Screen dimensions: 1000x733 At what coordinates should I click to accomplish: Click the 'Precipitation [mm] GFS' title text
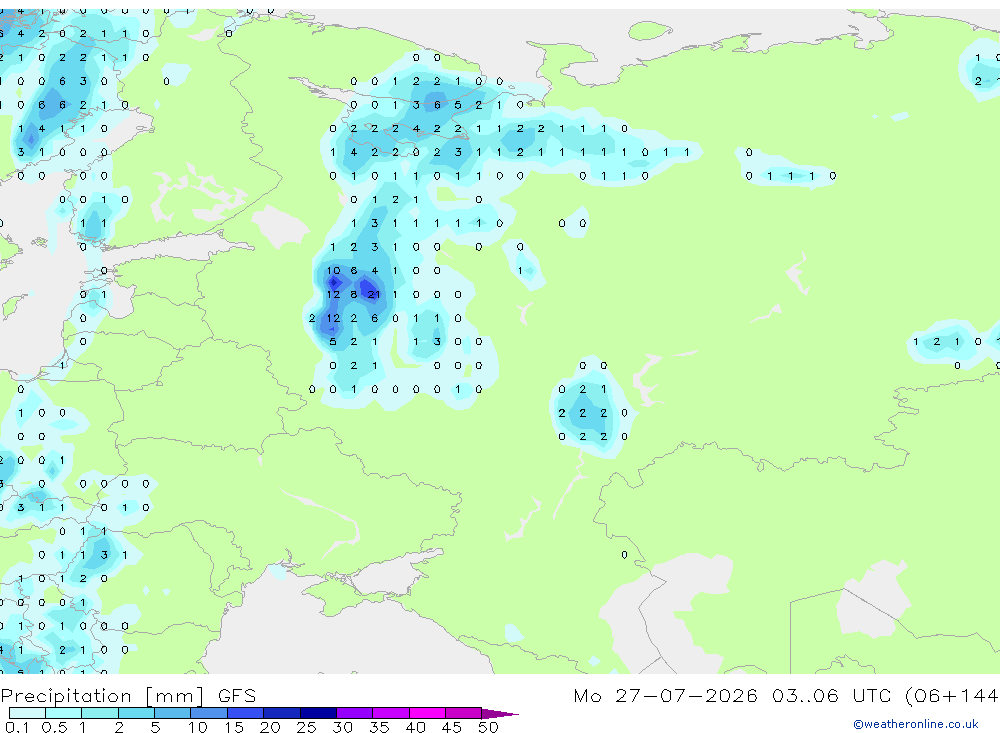[x=128, y=695]
